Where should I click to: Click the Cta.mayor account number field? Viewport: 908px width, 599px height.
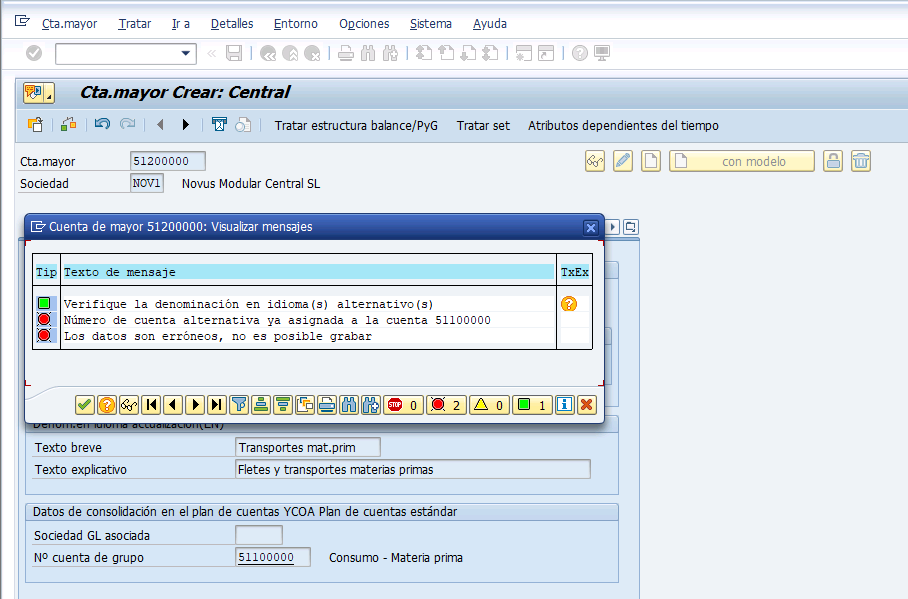click(x=167, y=161)
